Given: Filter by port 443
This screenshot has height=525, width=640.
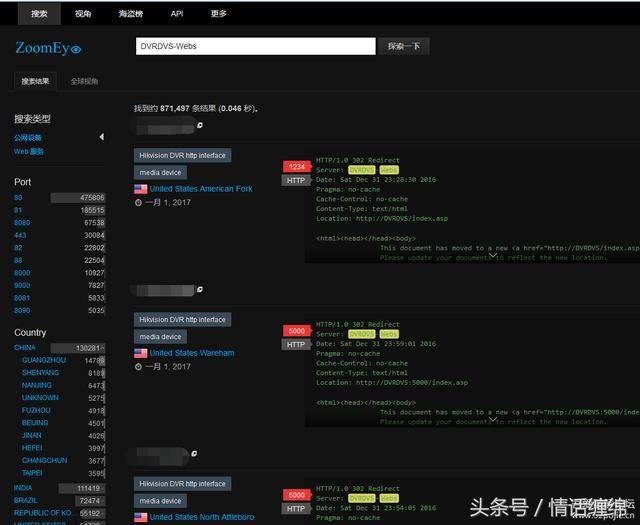Looking at the screenshot, I should pos(20,236).
